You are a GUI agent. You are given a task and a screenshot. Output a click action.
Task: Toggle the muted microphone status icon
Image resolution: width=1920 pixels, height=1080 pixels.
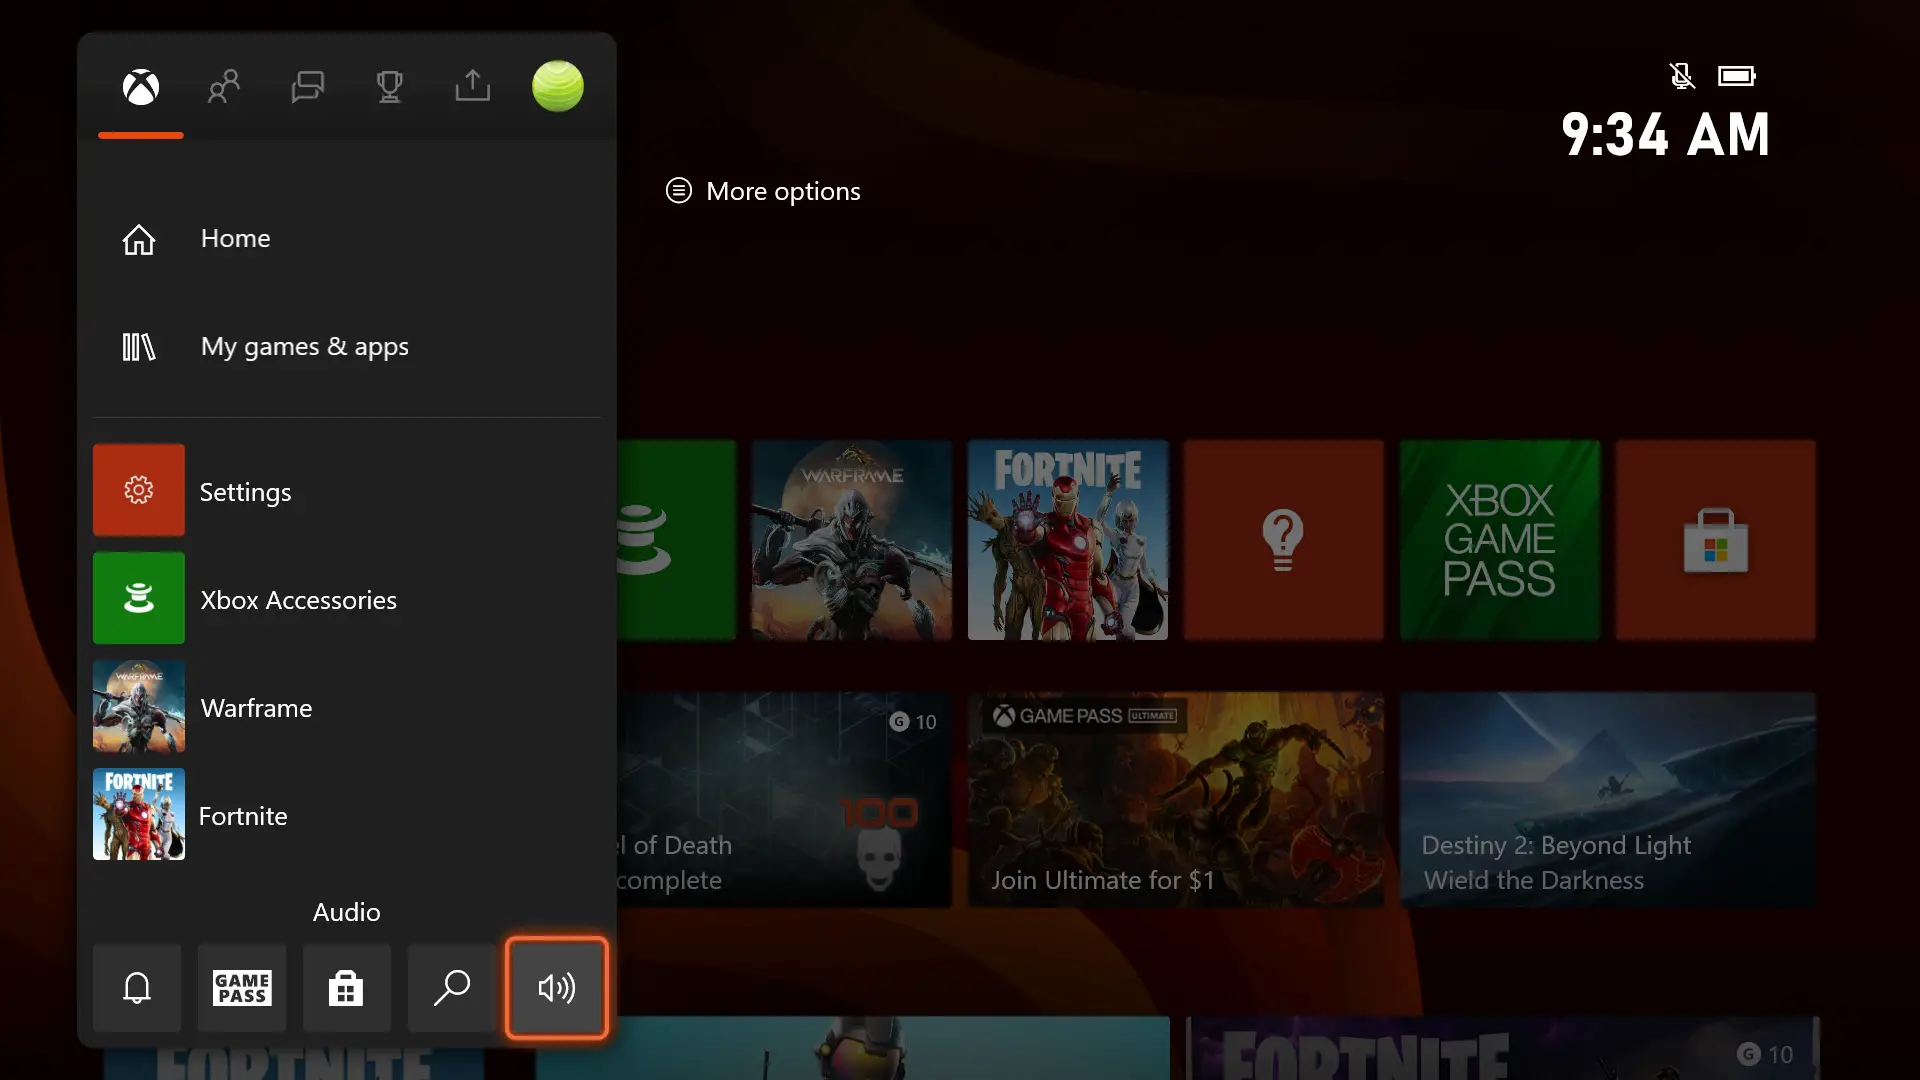coord(1682,75)
